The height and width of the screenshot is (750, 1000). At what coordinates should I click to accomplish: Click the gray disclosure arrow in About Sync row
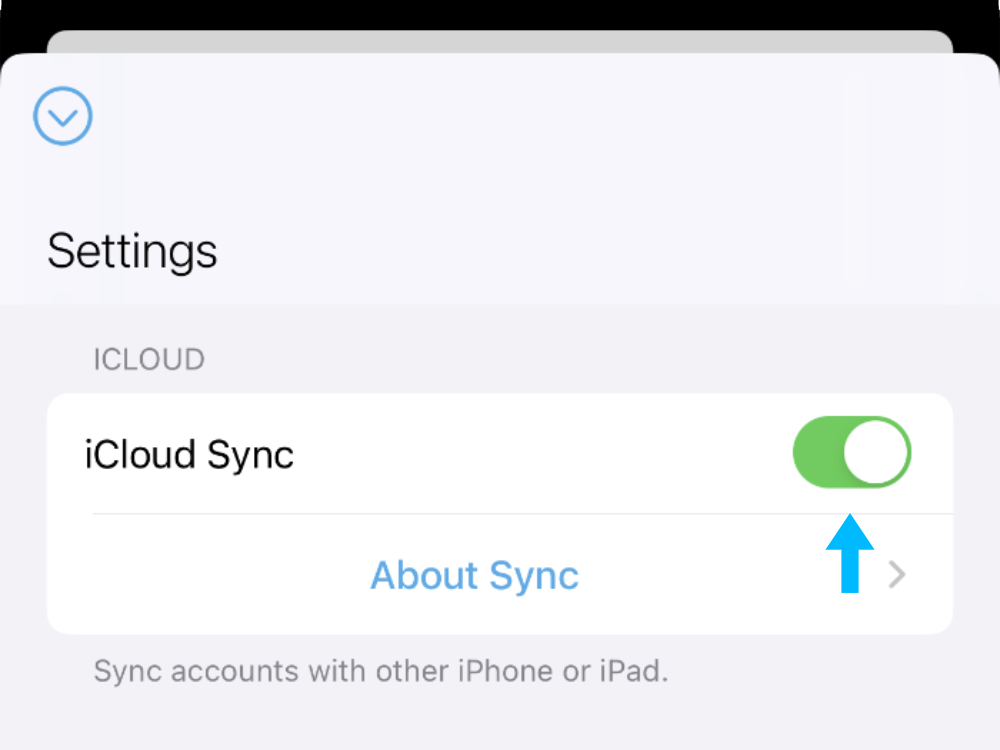click(897, 575)
